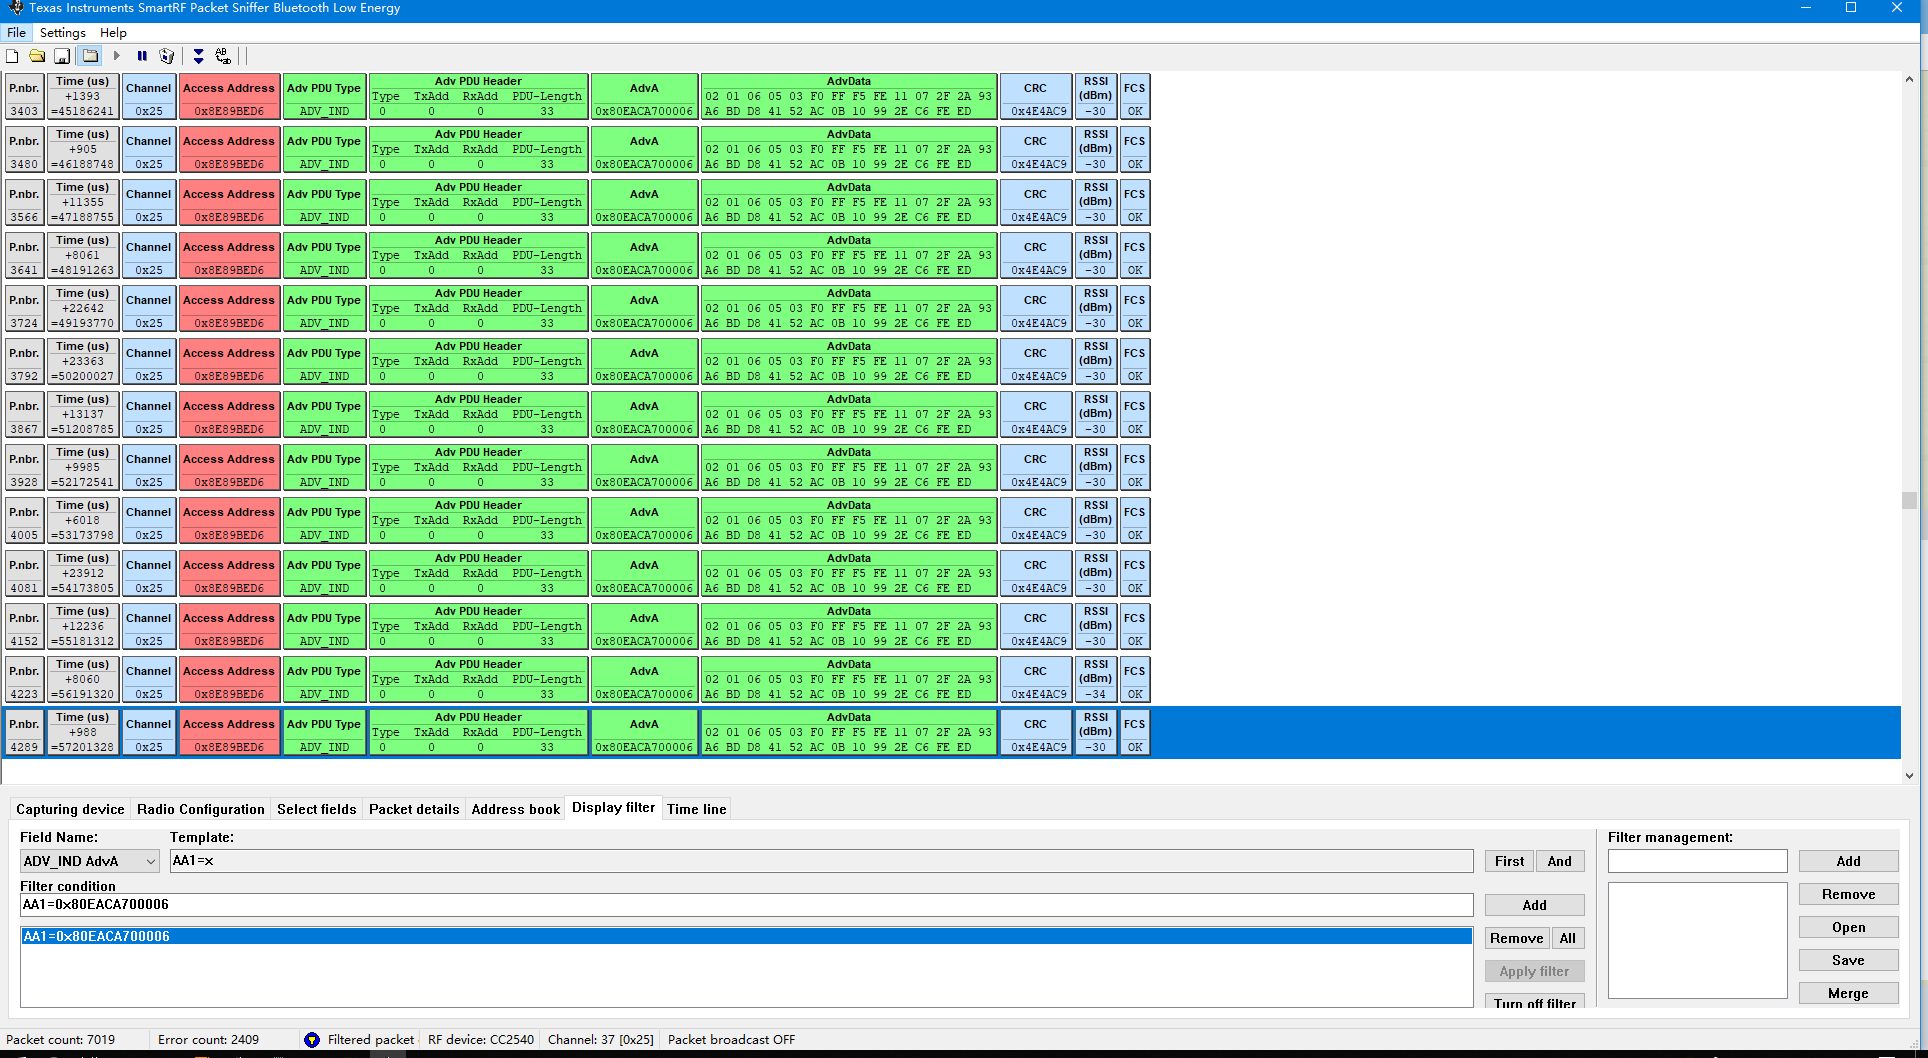Start packet capture with the play icon
The width and height of the screenshot is (1928, 1058).
point(117,56)
